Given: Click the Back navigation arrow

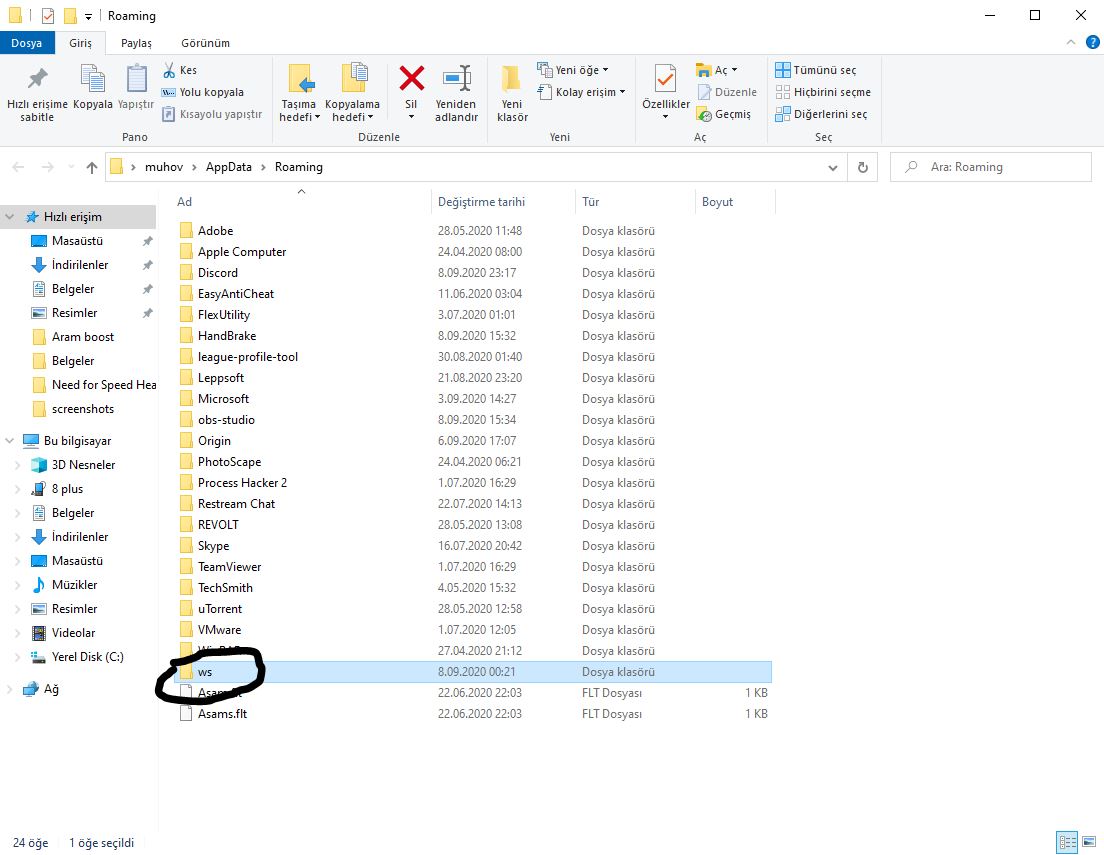Looking at the screenshot, I should coord(18,167).
